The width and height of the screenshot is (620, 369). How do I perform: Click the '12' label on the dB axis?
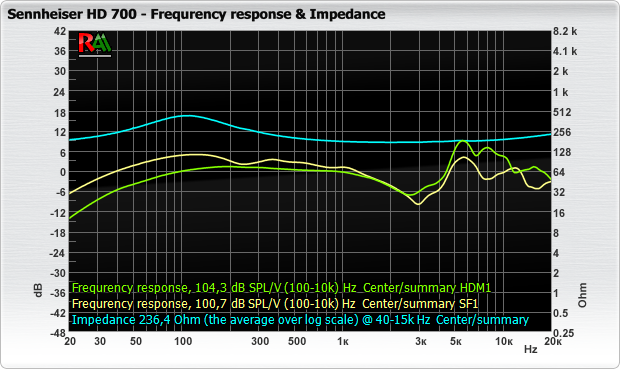60,132
